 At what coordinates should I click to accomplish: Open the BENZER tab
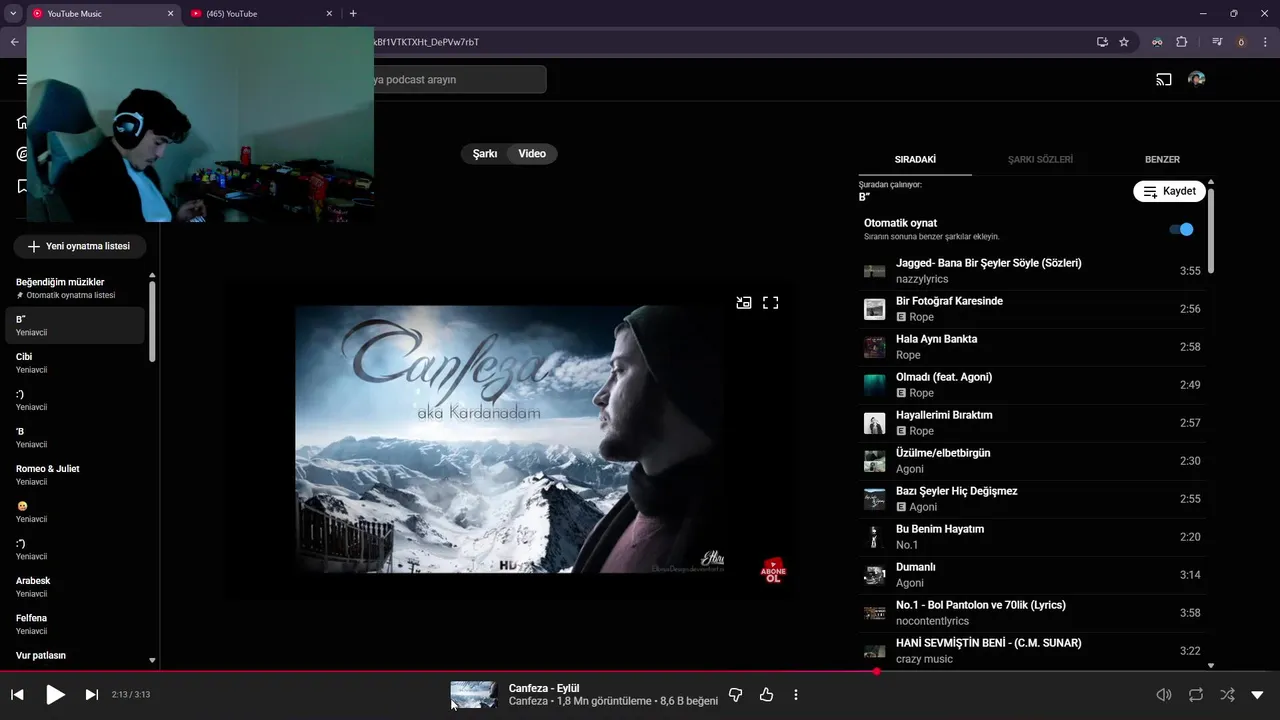pyautogui.click(x=1162, y=159)
